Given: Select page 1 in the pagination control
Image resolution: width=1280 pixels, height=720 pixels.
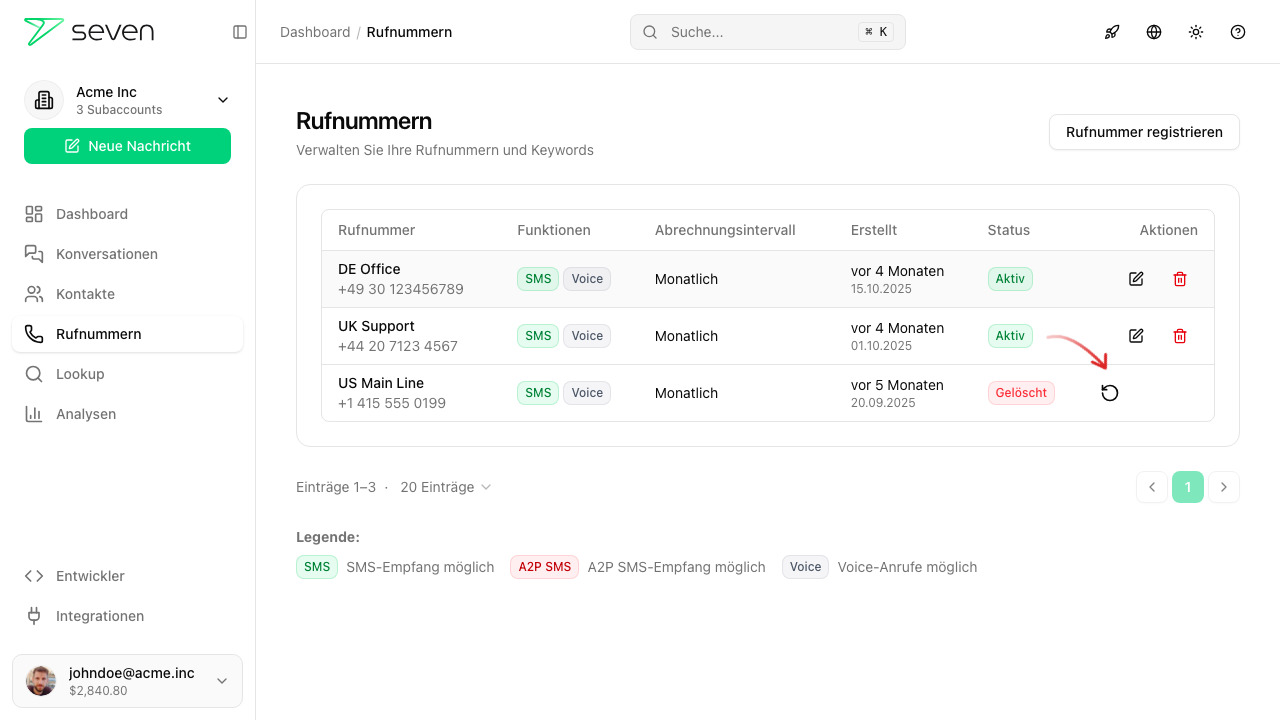Looking at the screenshot, I should point(1188,487).
